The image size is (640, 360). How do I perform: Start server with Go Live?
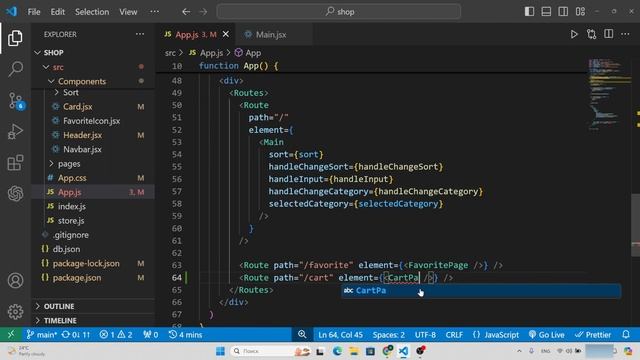click(x=546, y=335)
